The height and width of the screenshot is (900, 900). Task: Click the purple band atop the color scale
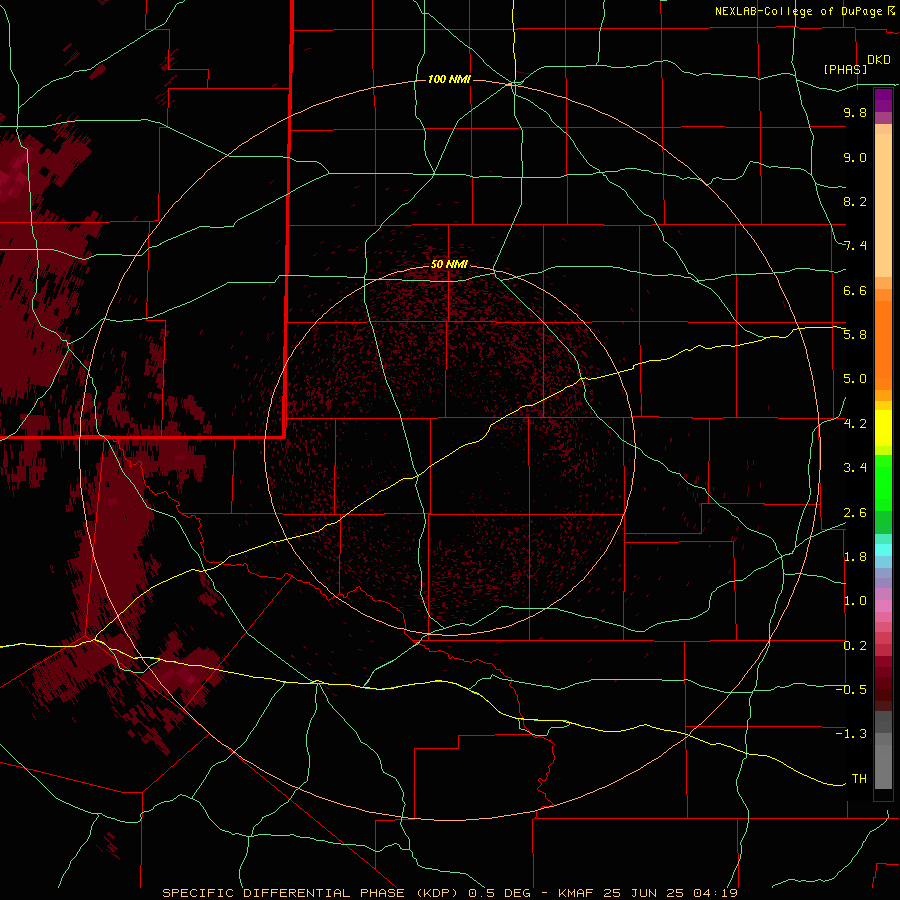[x=883, y=101]
